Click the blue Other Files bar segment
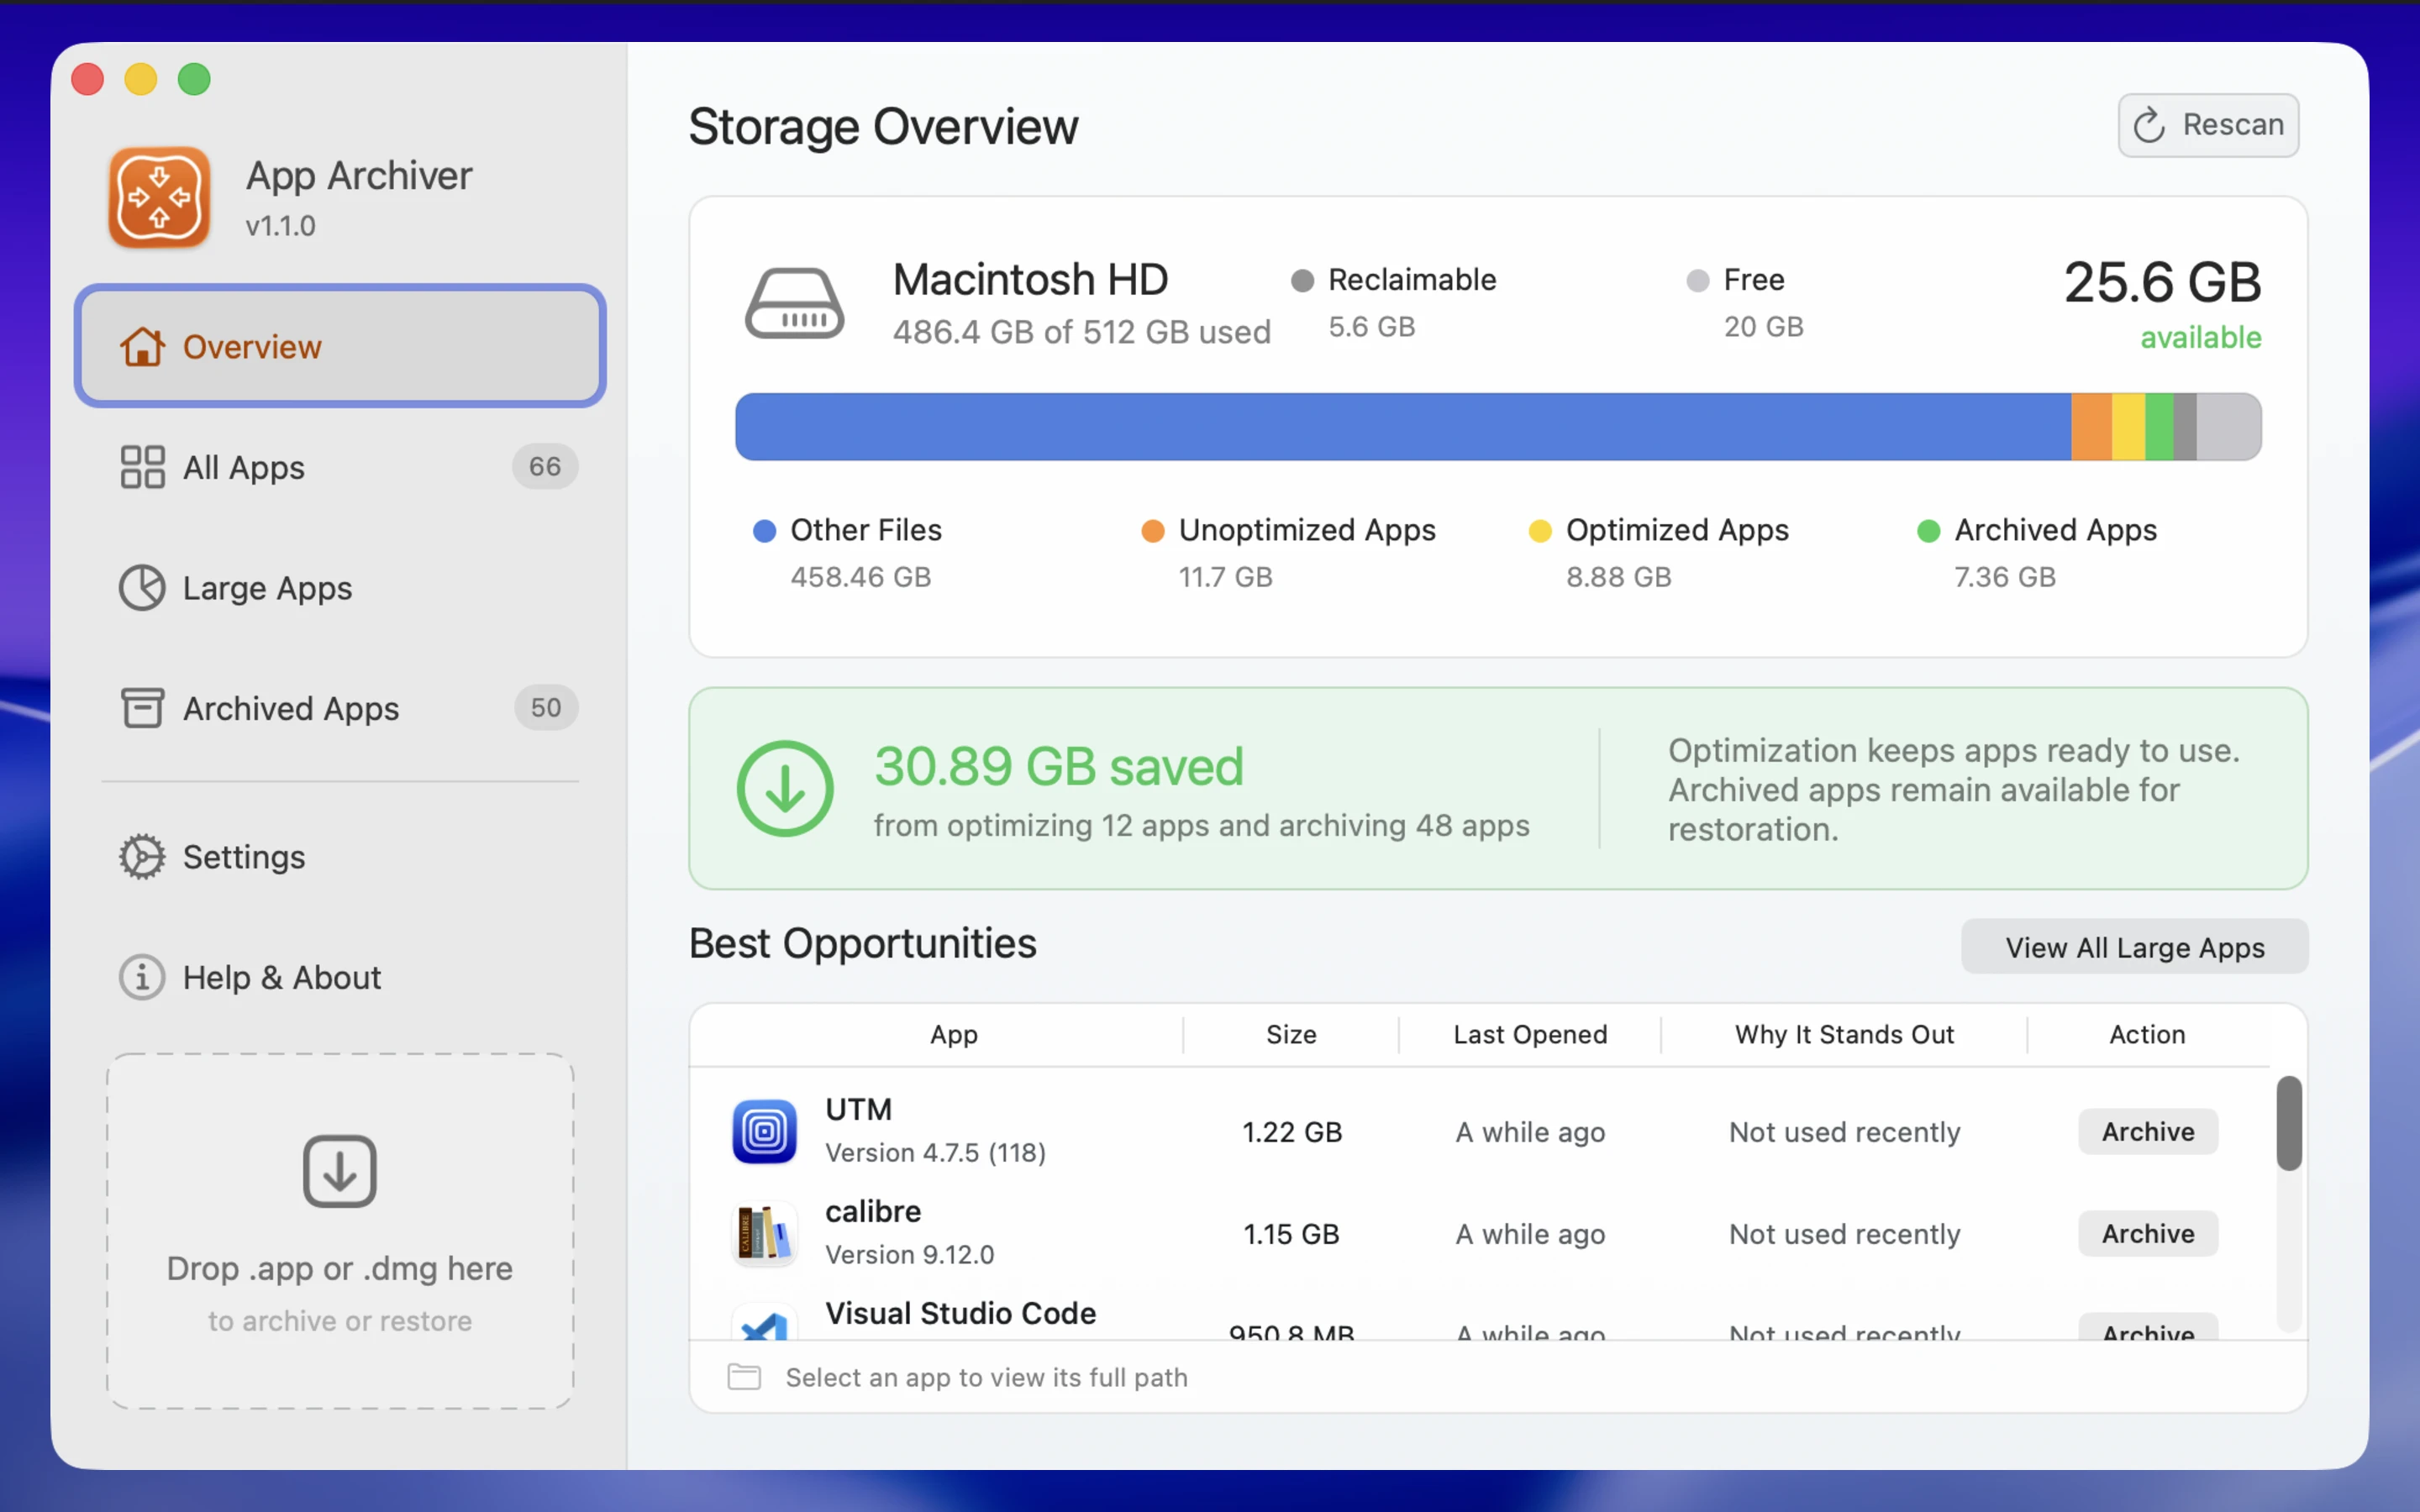This screenshot has height=1512, width=2420. 1402,427
